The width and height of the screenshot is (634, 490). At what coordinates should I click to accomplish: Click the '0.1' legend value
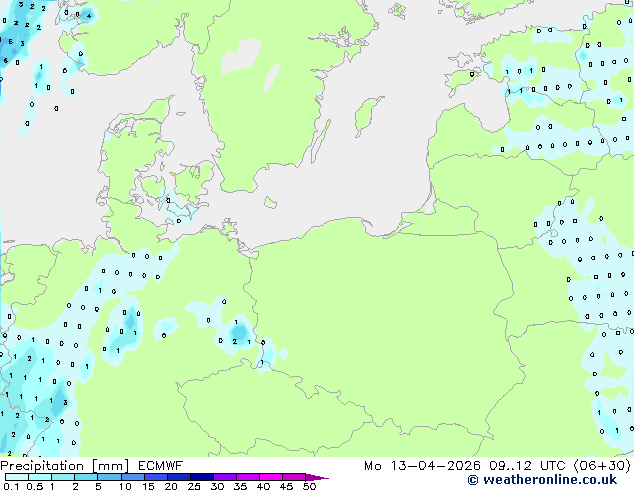11,486
